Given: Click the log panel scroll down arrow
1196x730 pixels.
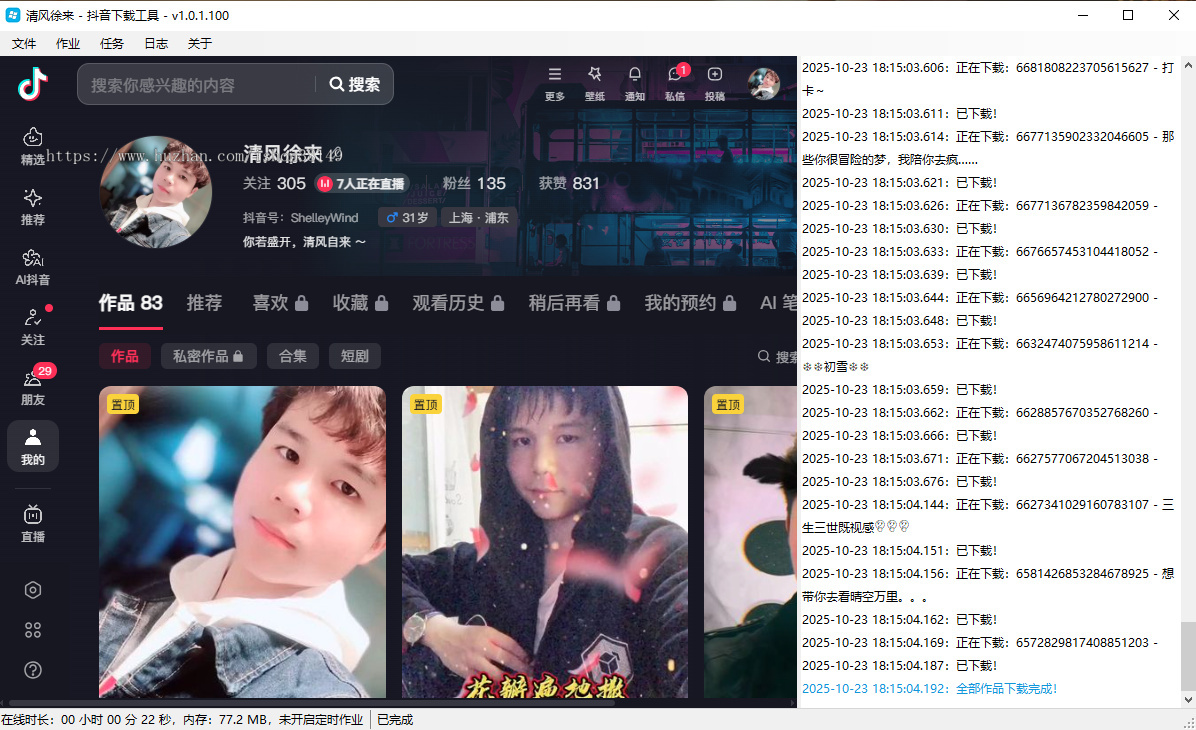Looking at the screenshot, I should (1188, 699).
